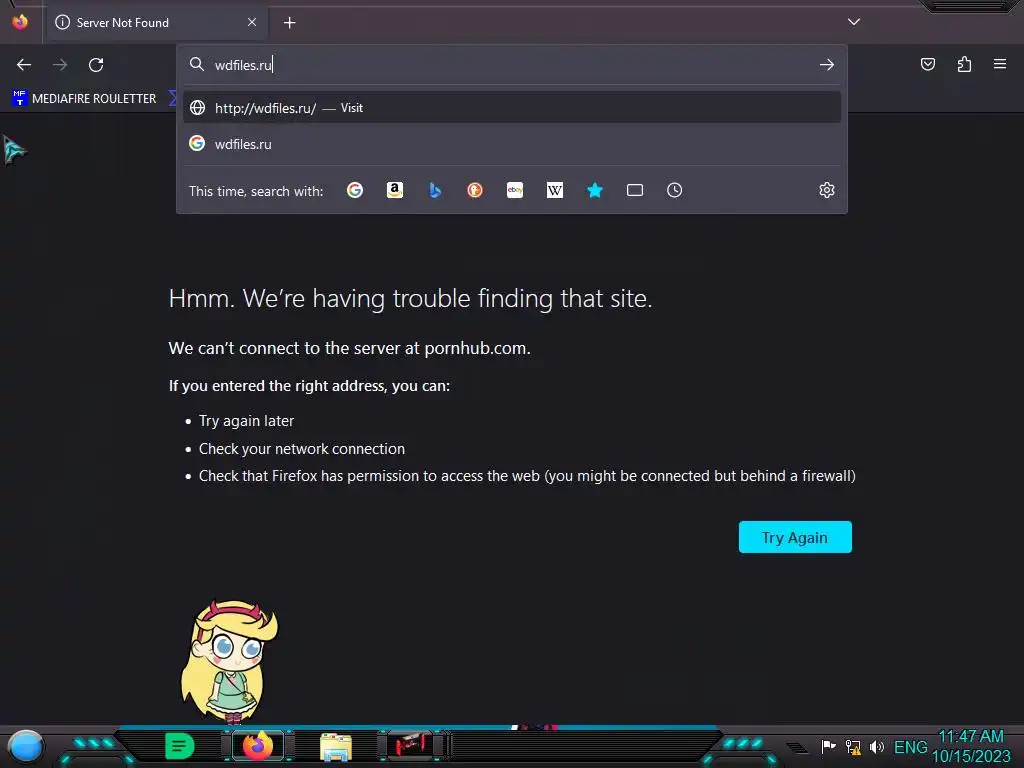Image resolution: width=1024 pixels, height=768 pixels.
Task: Click the forward navigation arrow
Action: pyautogui.click(x=60, y=65)
